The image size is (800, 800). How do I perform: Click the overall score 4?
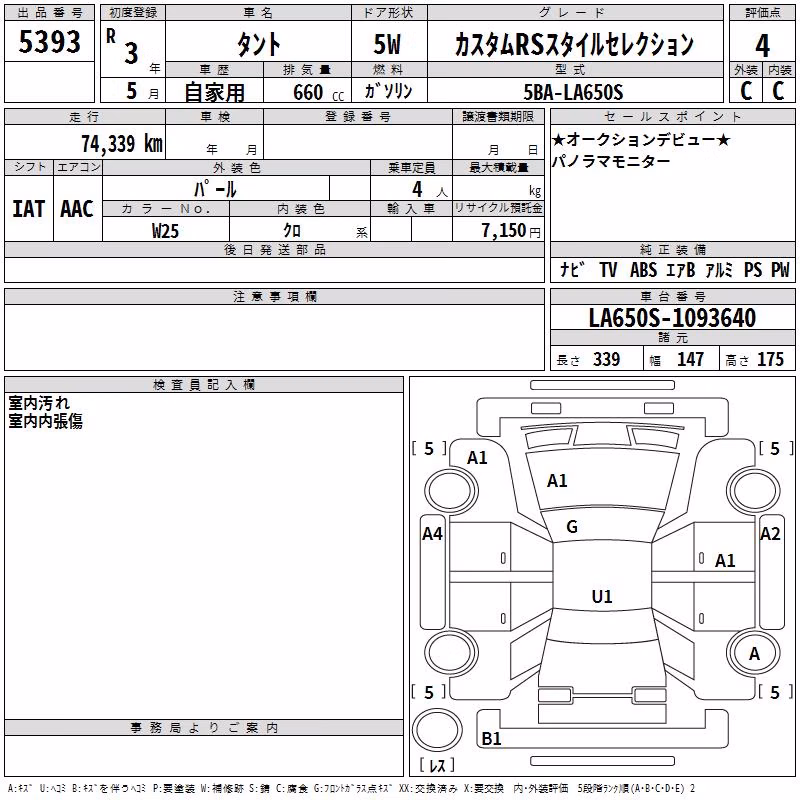[762, 45]
